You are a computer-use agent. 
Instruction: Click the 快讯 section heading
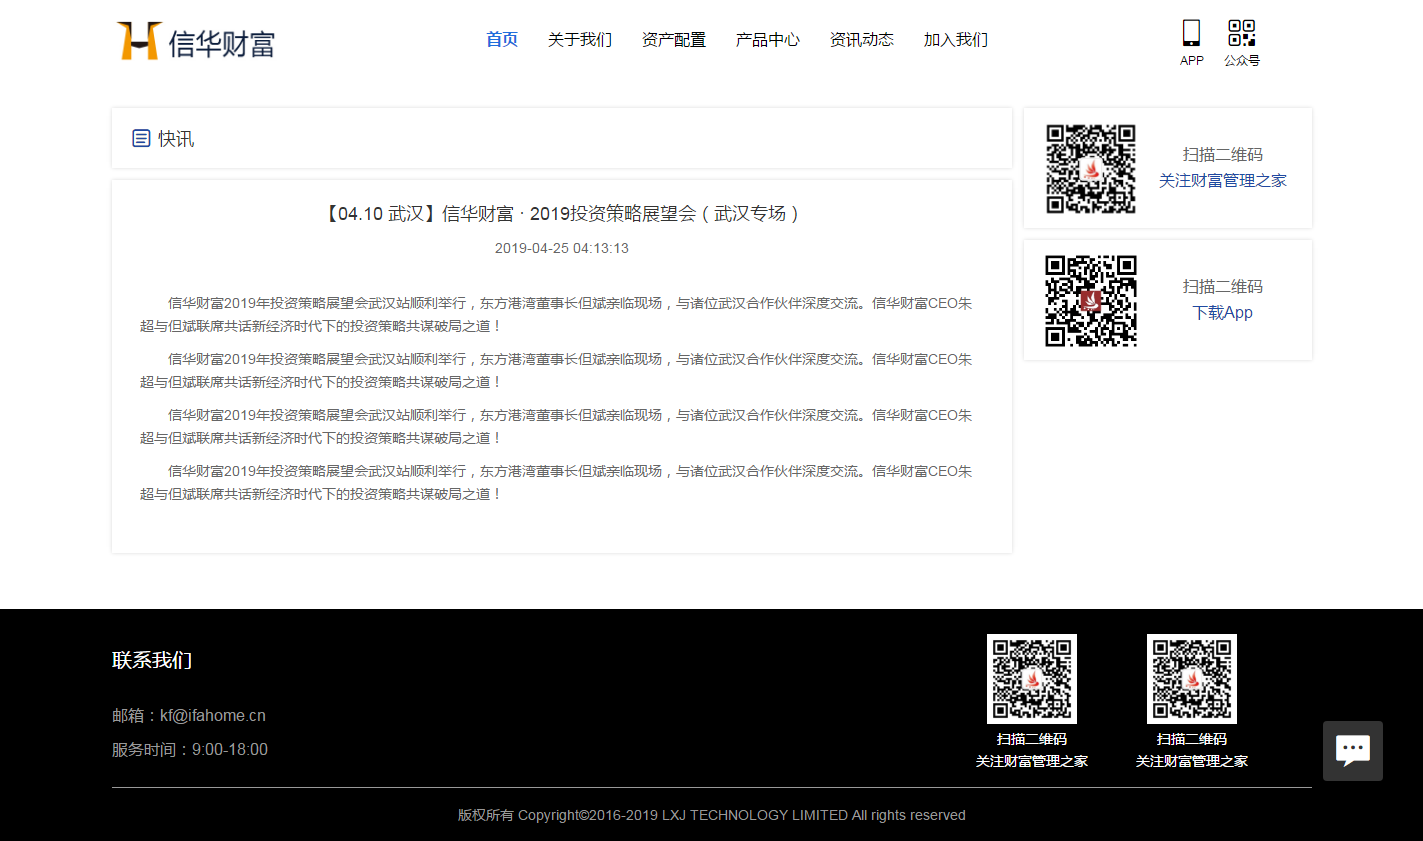[x=176, y=139]
